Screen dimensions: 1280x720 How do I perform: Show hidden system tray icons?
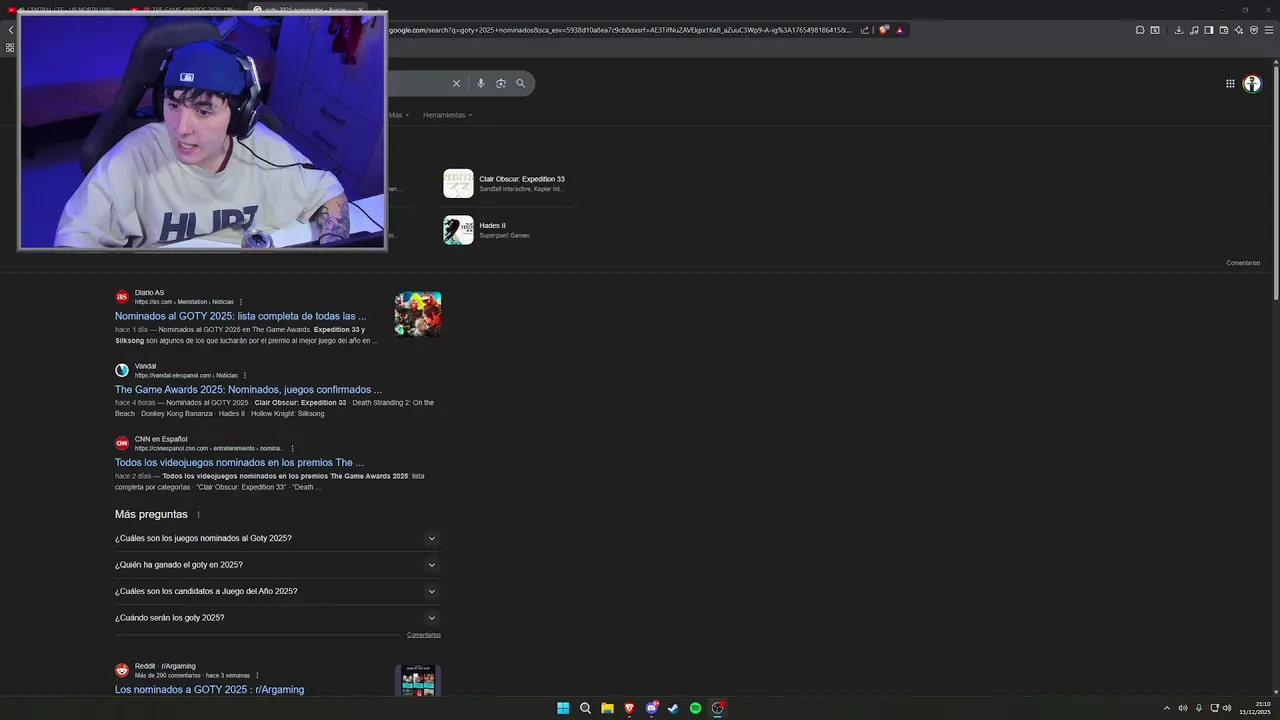click(x=1166, y=708)
